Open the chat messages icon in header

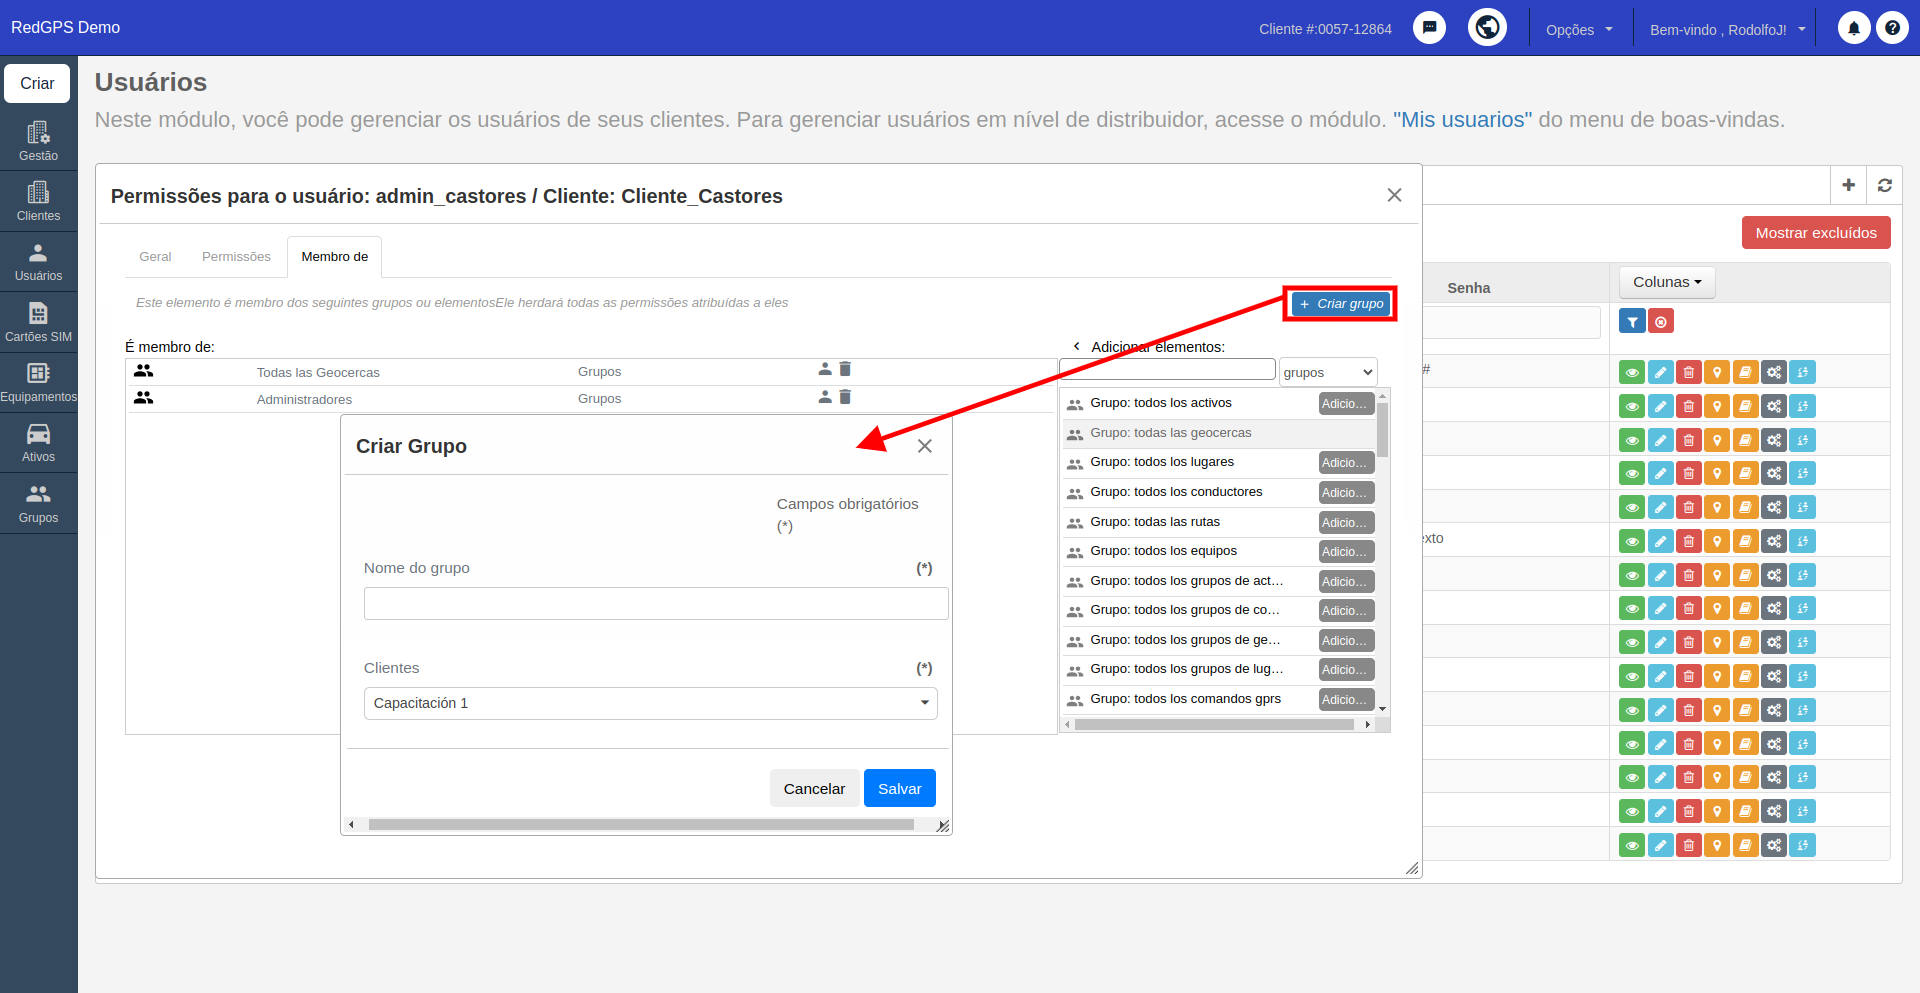1429,28
